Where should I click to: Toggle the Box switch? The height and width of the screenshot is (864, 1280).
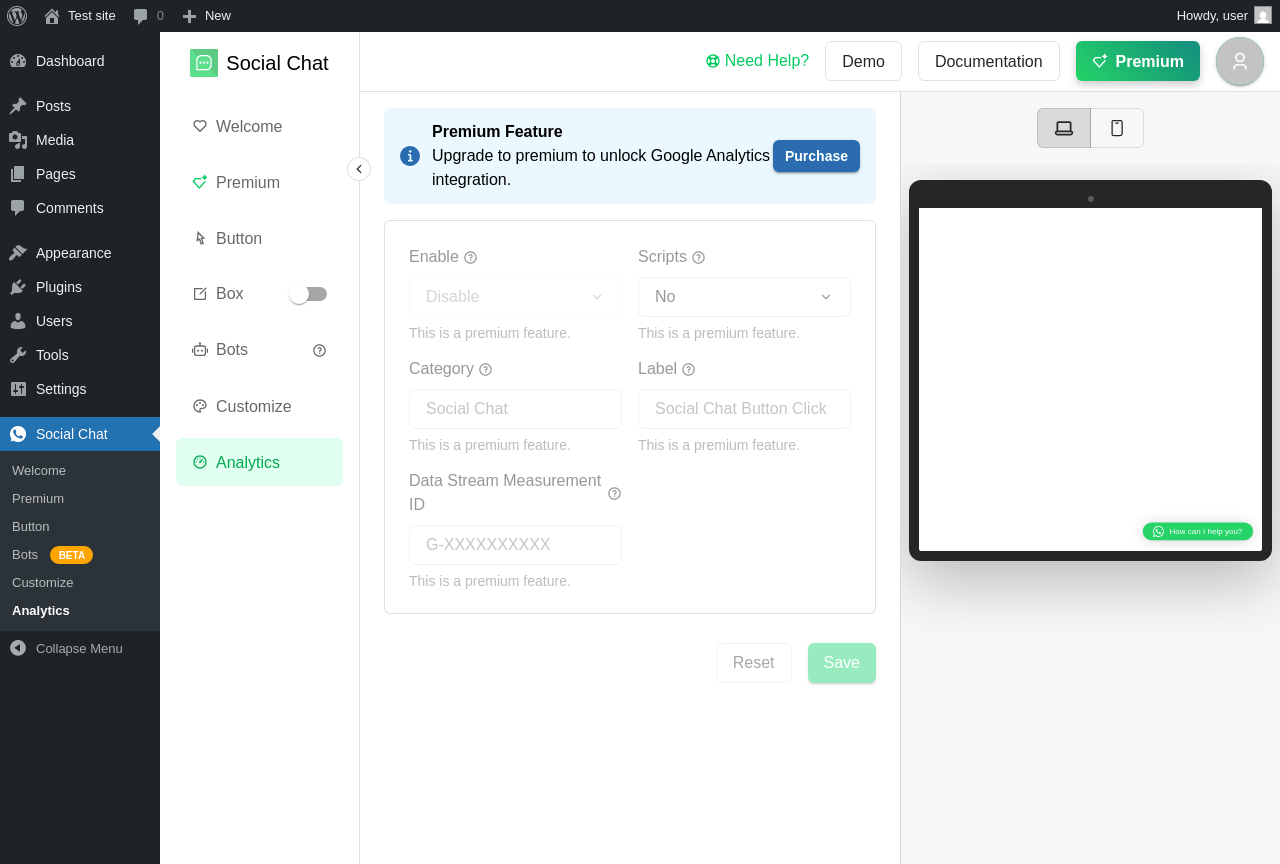[x=308, y=294]
